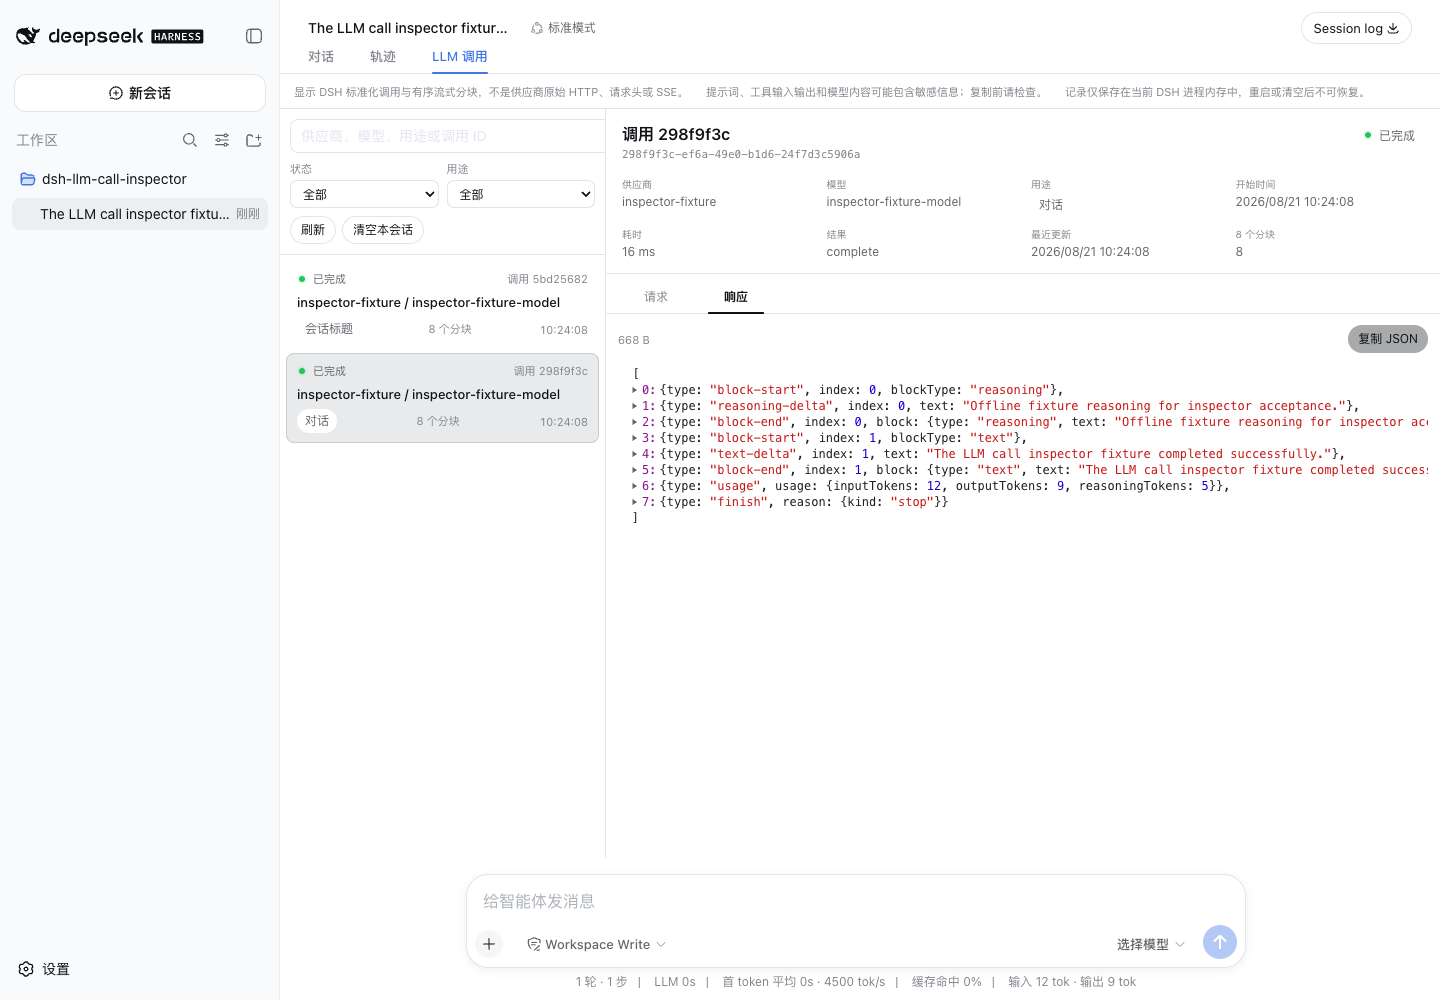The height and width of the screenshot is (1000, 1440).
Task: Open the model selection dropdown
Action: pyautogui.click(x=1151, y=944)
